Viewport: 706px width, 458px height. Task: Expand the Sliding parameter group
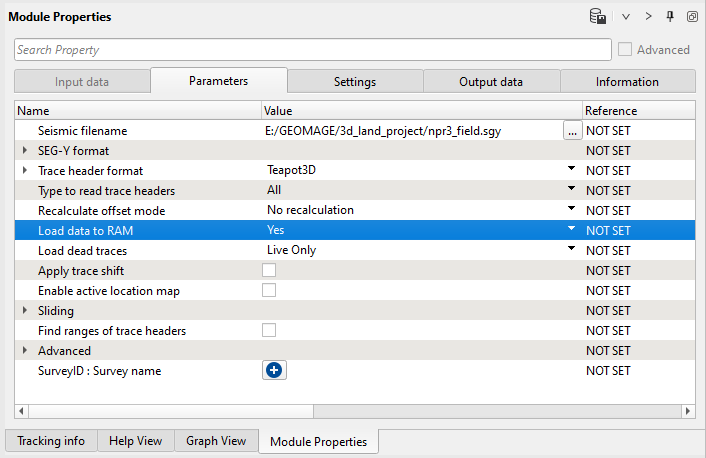pos(25,311)
